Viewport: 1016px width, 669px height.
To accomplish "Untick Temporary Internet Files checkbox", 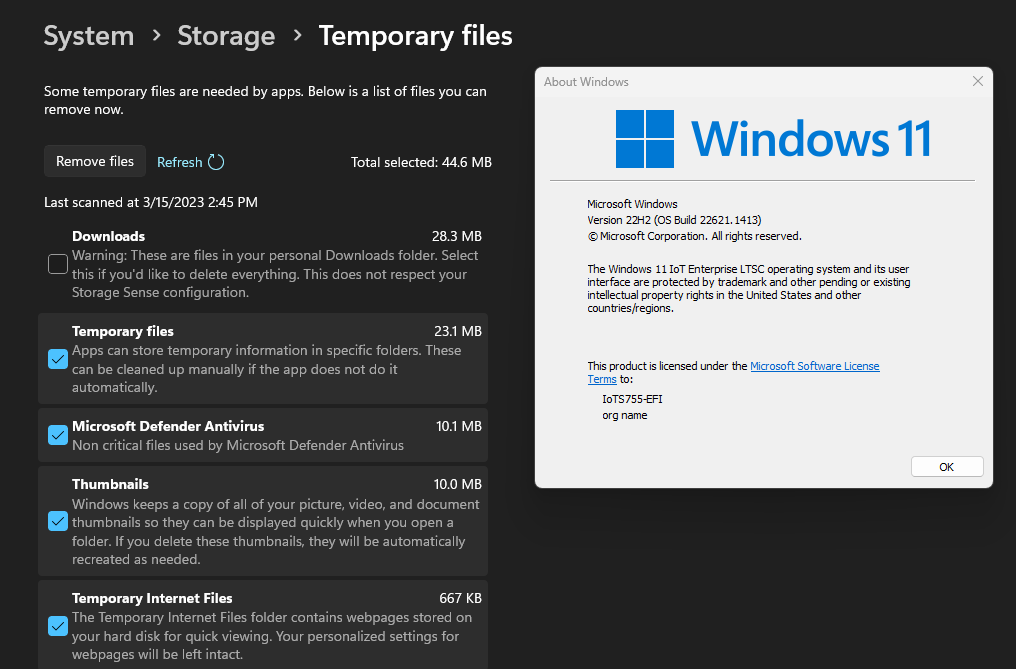I will point(58,626).
